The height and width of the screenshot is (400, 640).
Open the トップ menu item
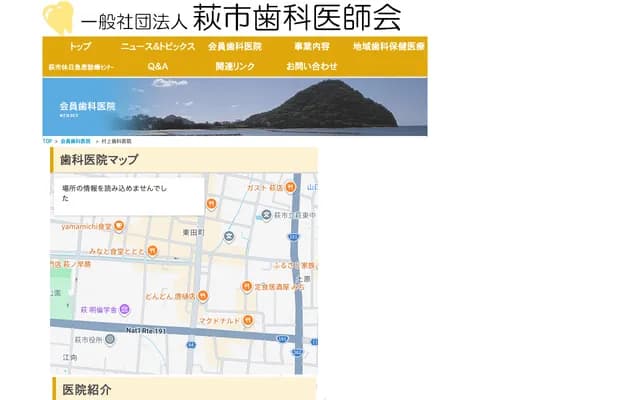coord(80,47)
